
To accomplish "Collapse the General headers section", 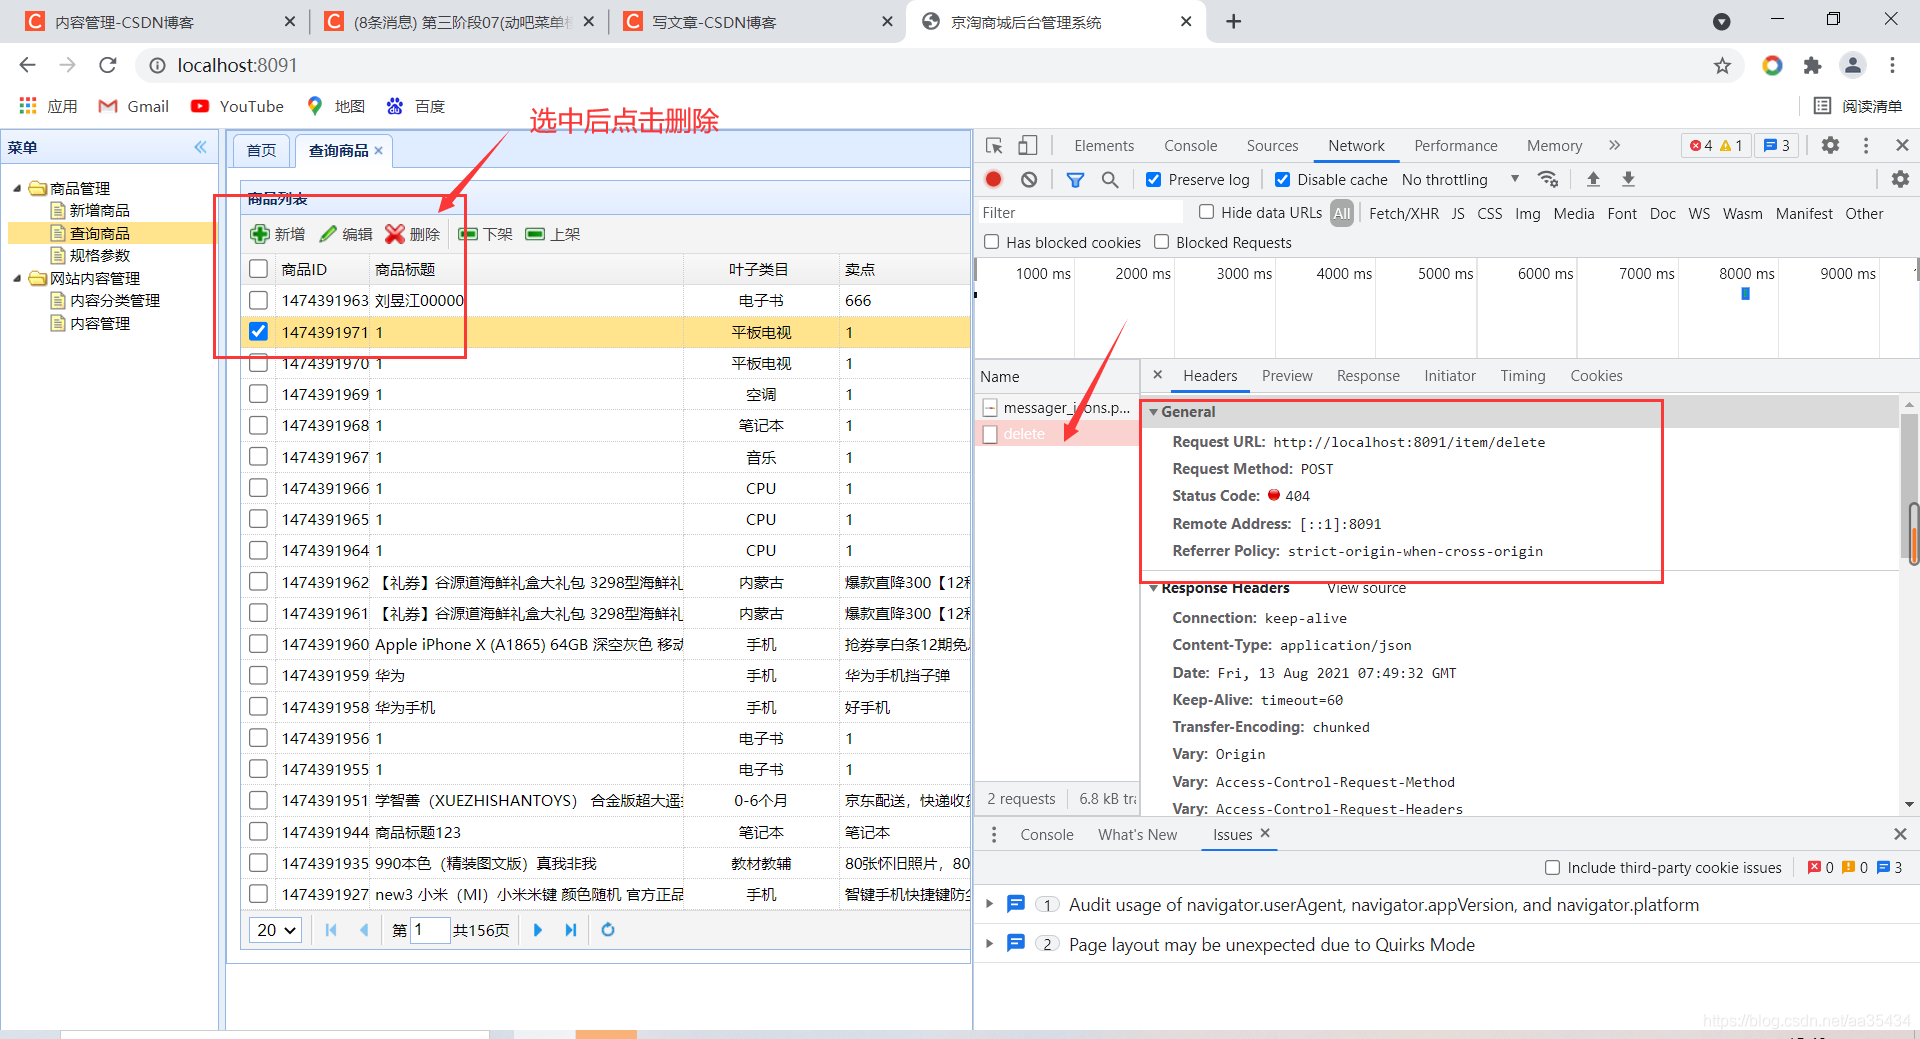I will click(x=1153, y=412).
